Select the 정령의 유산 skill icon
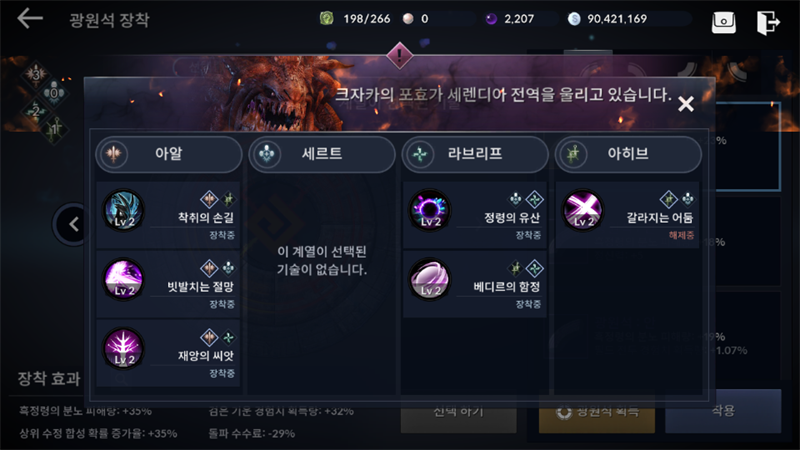 pyautogui.click(x=430, y=210)
